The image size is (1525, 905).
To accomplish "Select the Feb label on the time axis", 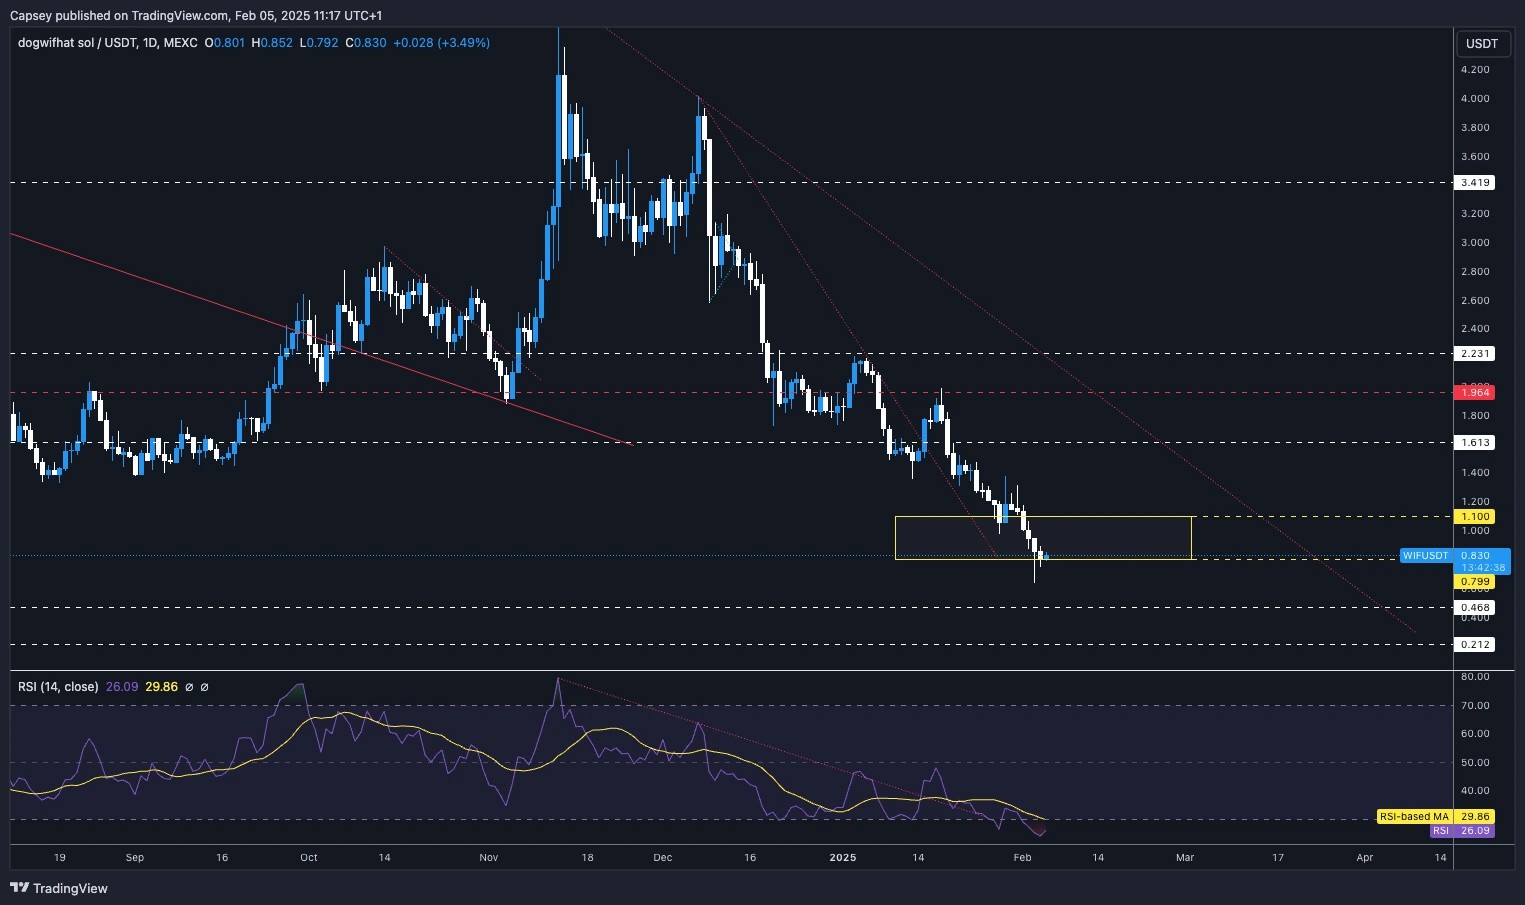I will point(1021,857).
